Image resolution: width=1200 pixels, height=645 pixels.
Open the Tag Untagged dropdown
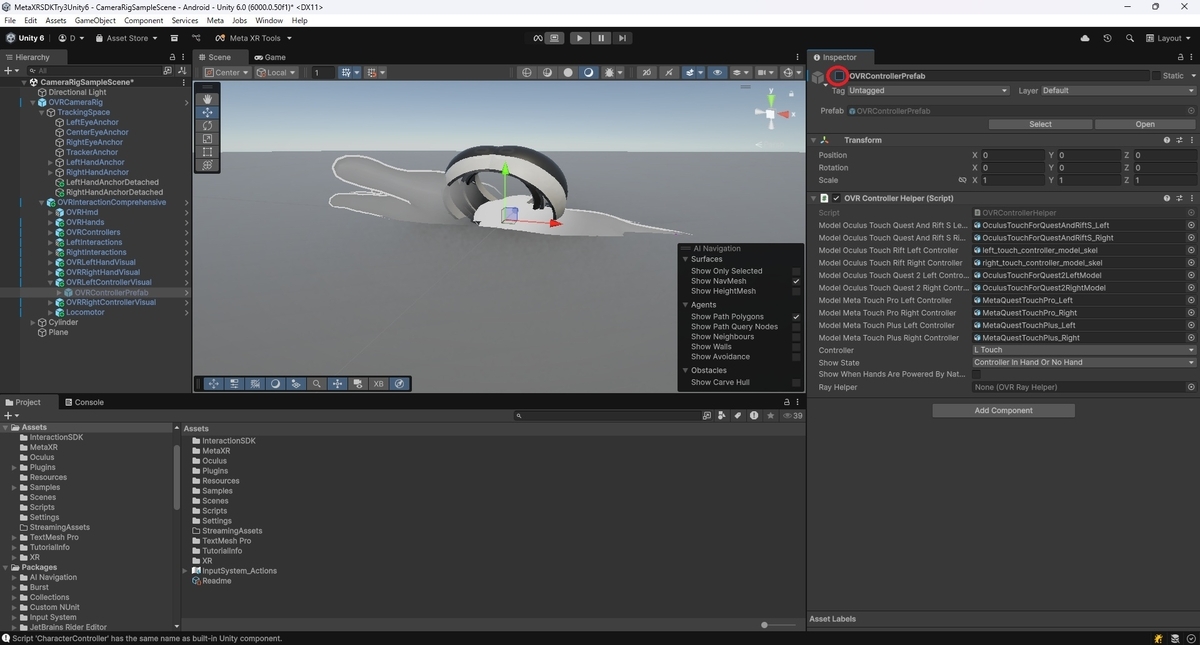(928, 90)
